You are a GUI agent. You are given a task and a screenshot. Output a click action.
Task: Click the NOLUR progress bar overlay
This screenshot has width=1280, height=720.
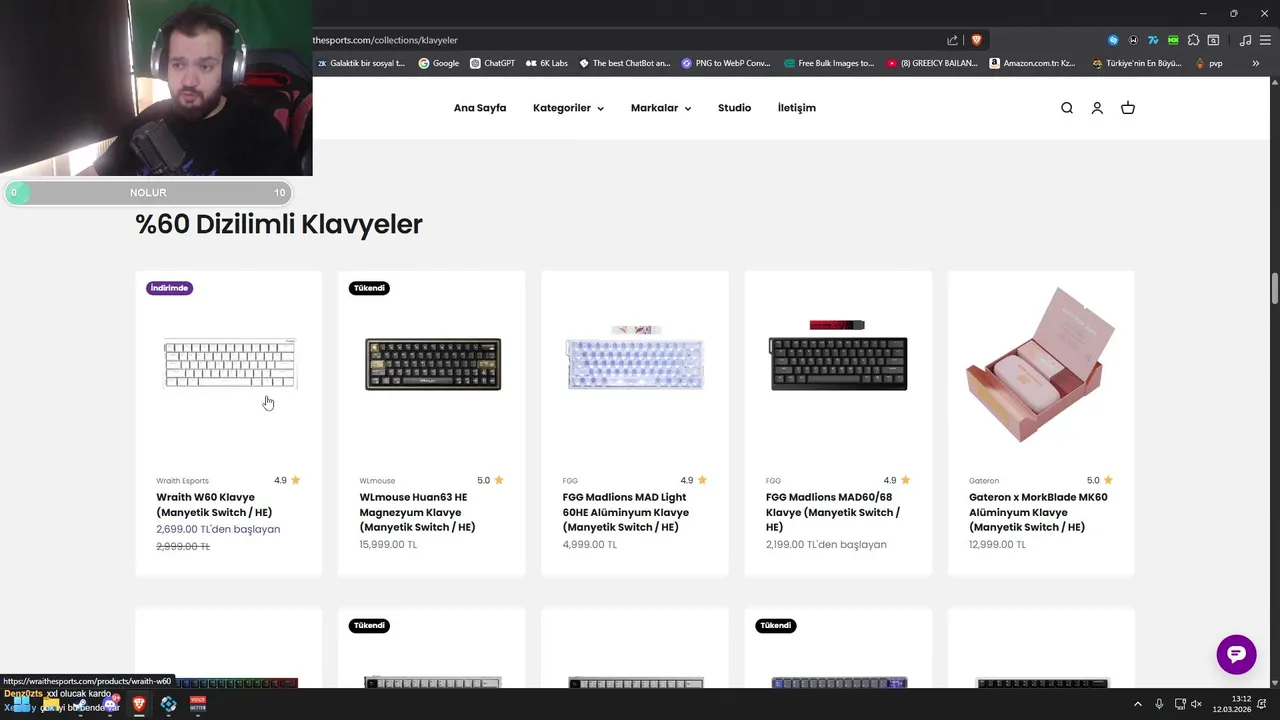coord(148,193)
